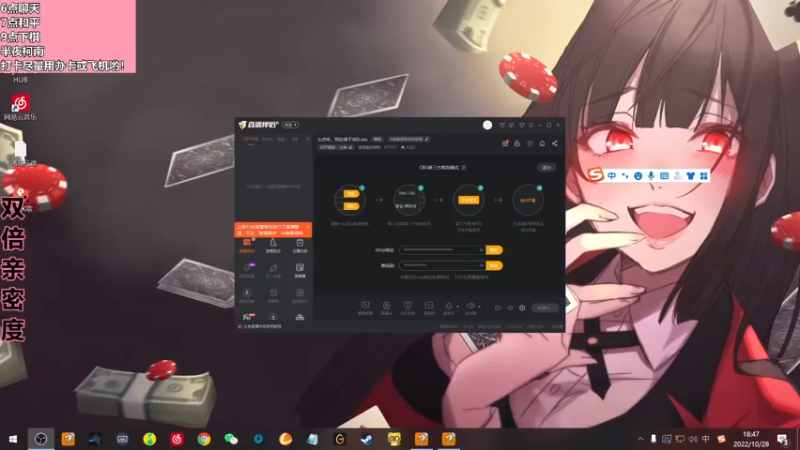This screenshot has height=450, width=800.
Task: Open emoji panel on the Sogou input bar
Action: 638,176
